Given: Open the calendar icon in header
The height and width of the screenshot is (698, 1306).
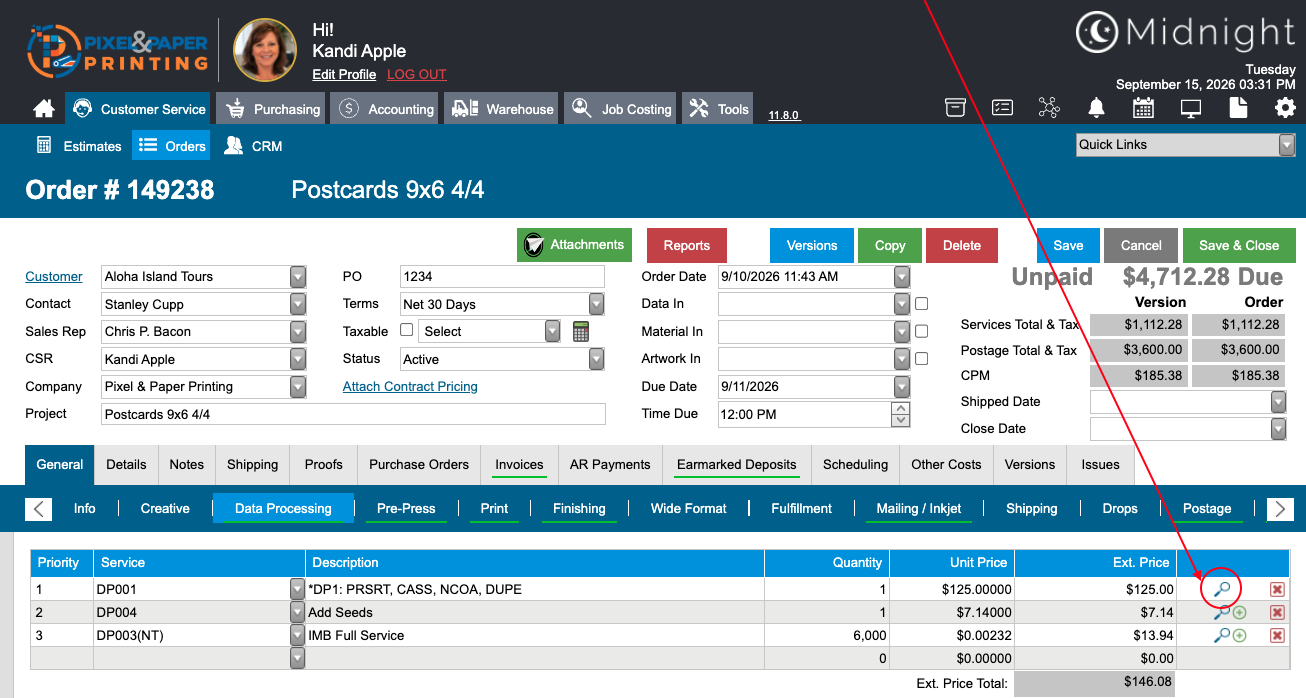Looking at the screenshot, I should coord(1143,108).
